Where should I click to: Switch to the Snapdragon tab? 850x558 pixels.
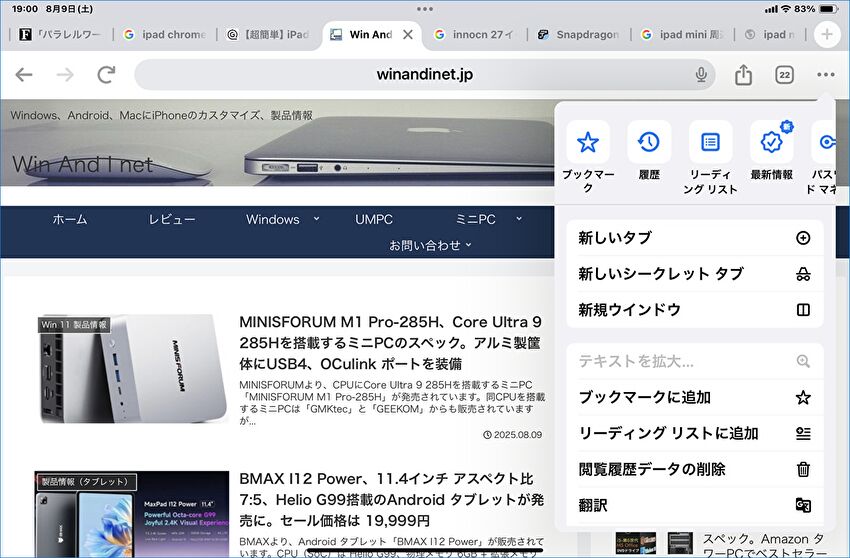tap(578, 35)
